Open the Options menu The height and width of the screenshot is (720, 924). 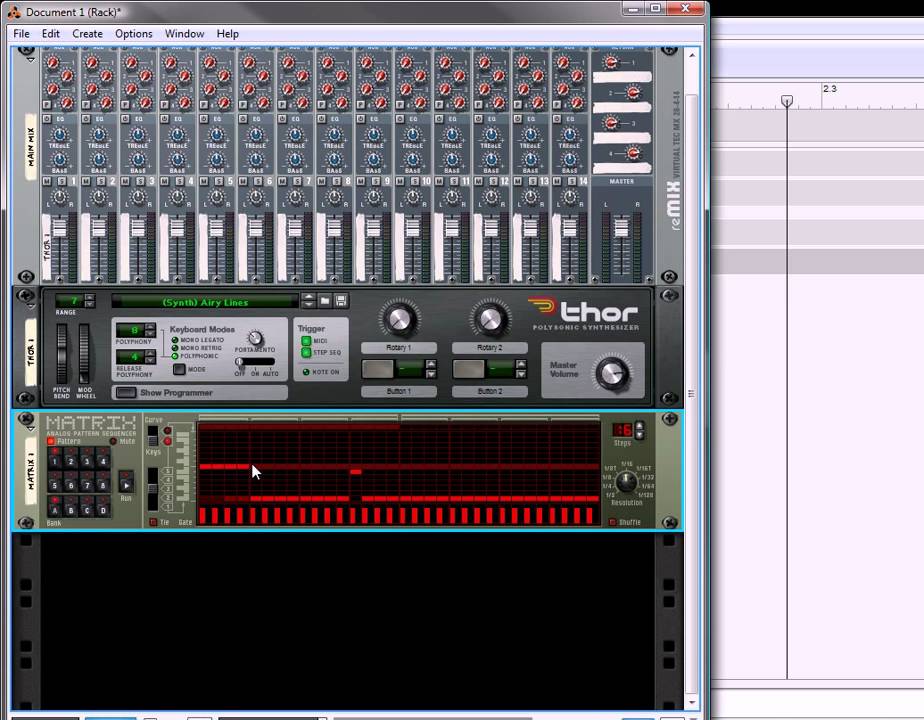134,34
